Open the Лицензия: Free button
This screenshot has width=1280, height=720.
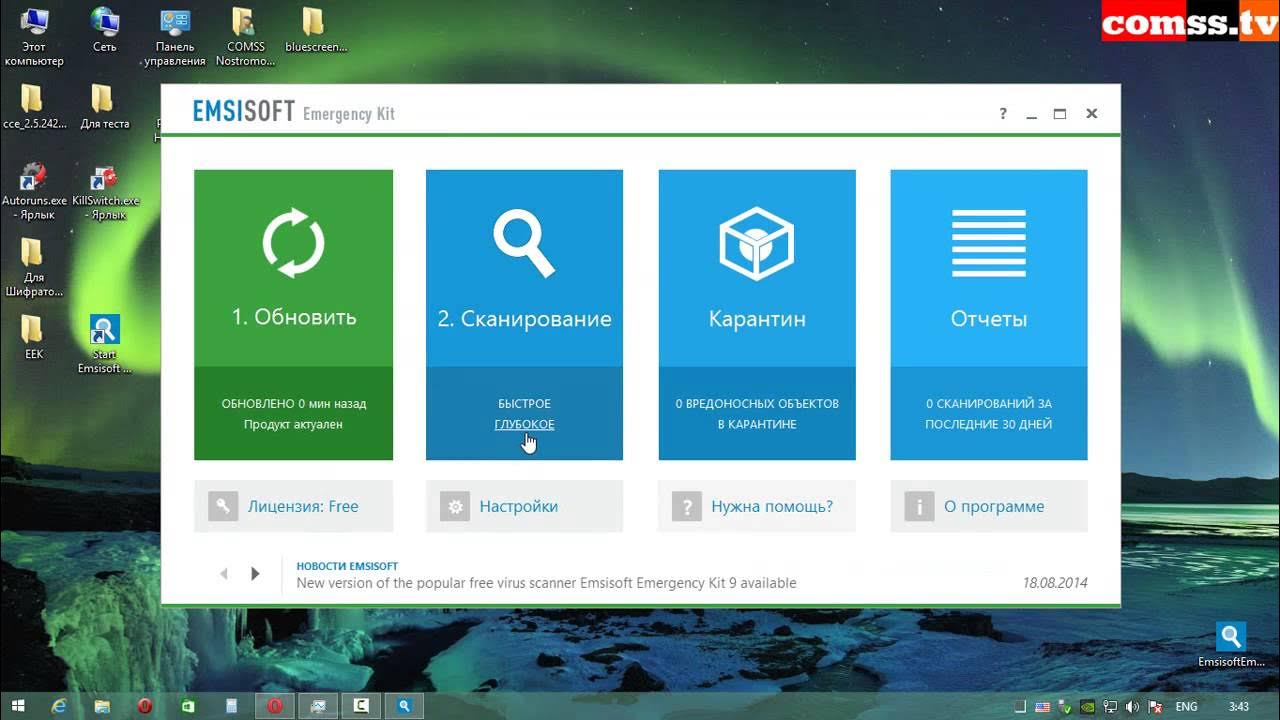pos(294,506)
